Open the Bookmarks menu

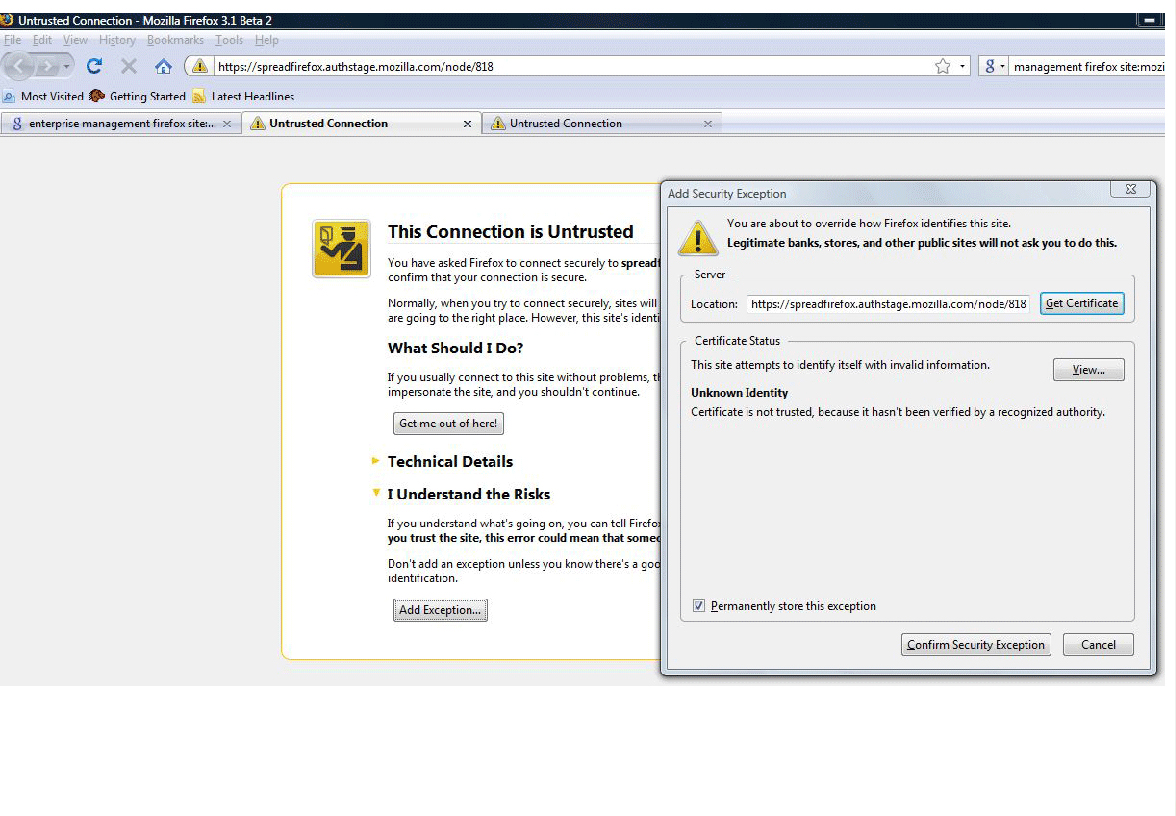[x=175, y=40]
